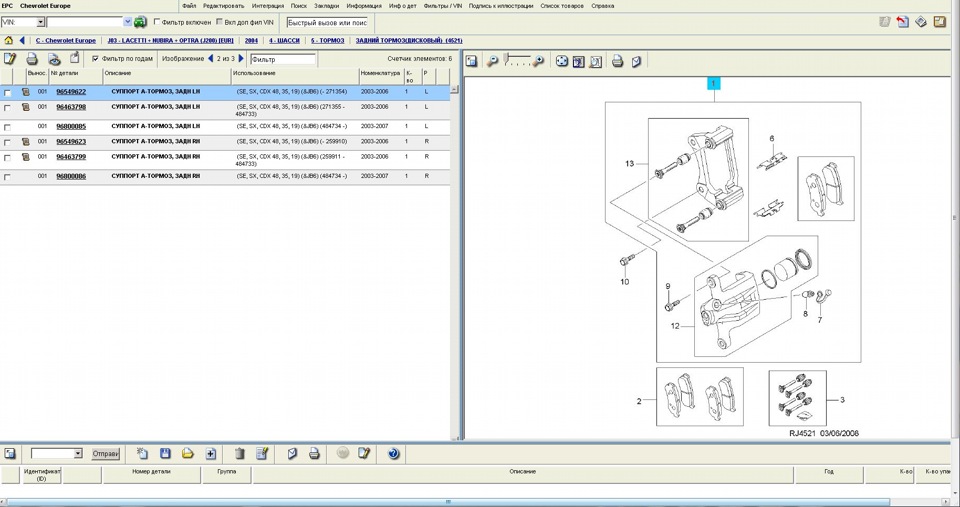Open breadcrumb link 5 - ТОРМОЗ
The width and height of the screenshot is (960, 507).
coord(328,40)
